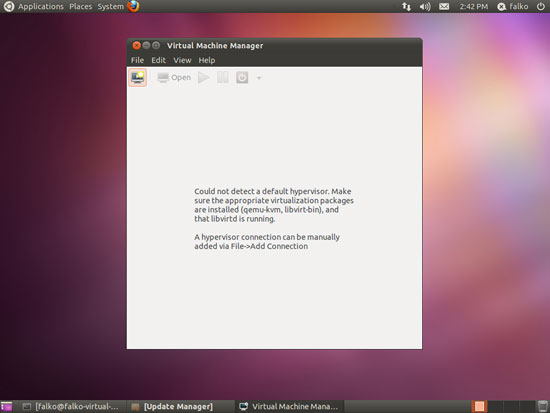Click the Open button in toolbar
This screenshot has width=550, height=413.
pyautogui.click(x=174, y=78)
